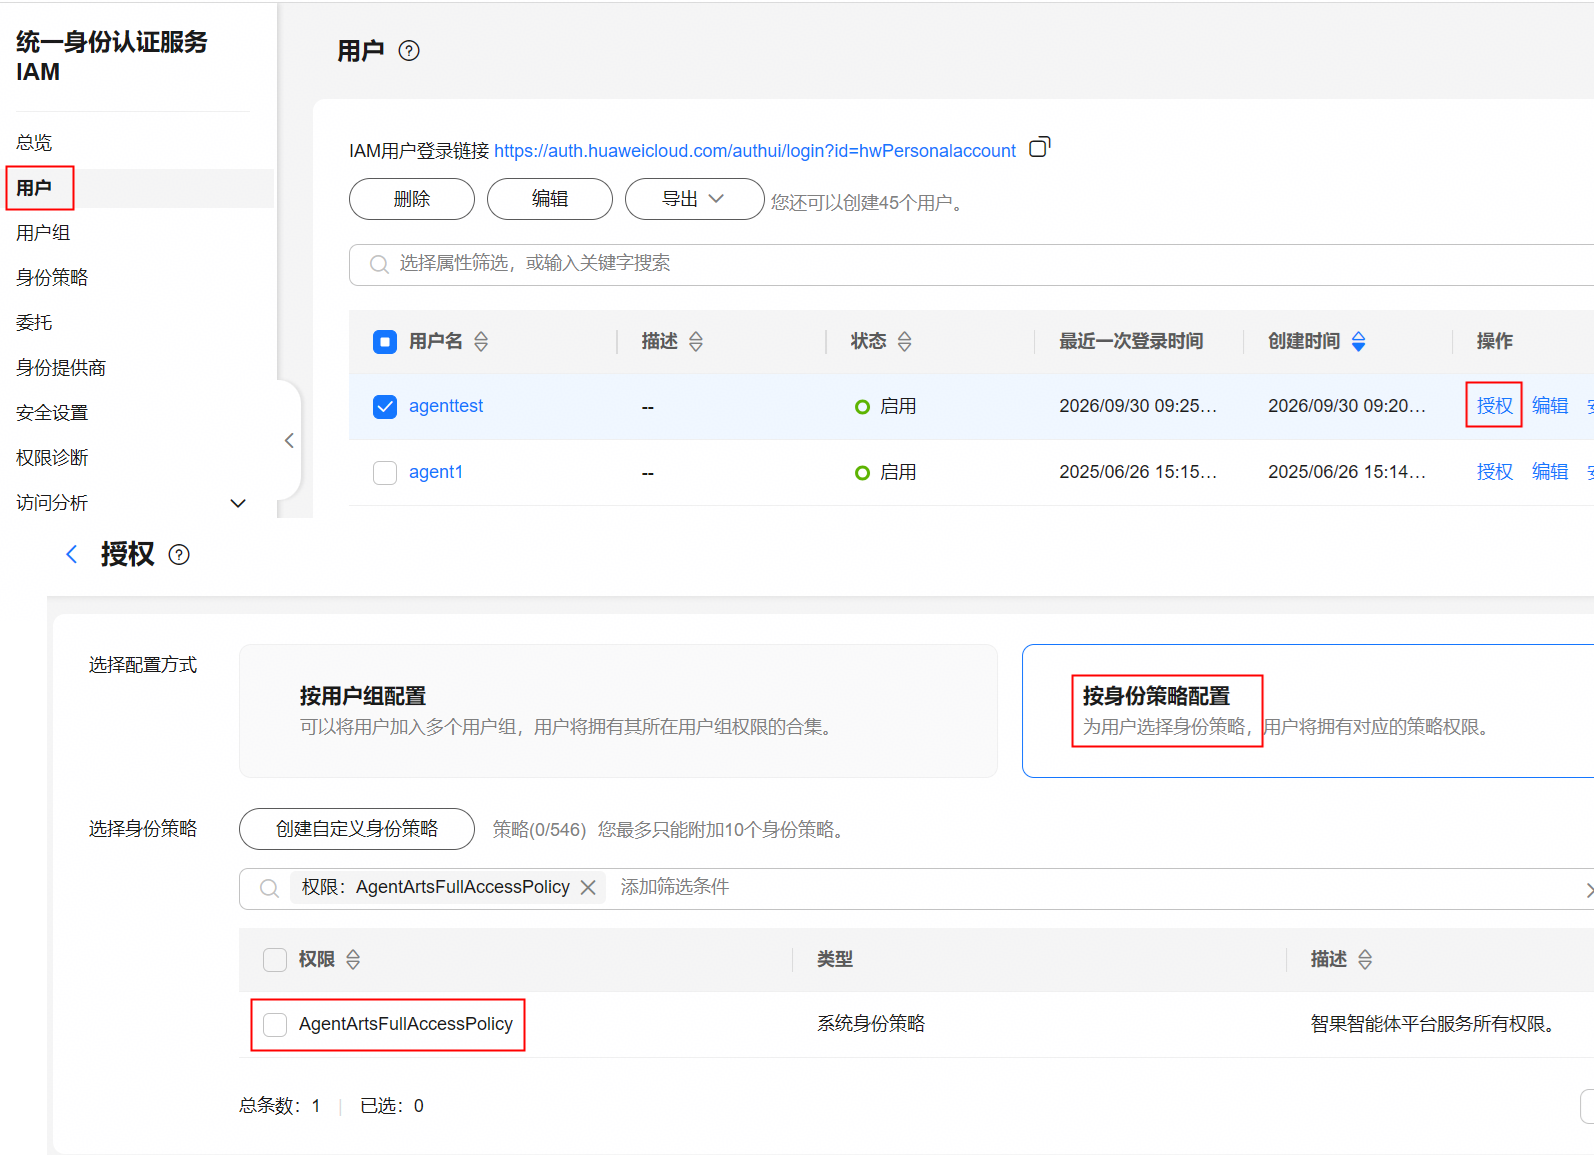This screenshot has height=1159, width=1594.
Task: Sort policies by 权限 column
Action: 353,960
